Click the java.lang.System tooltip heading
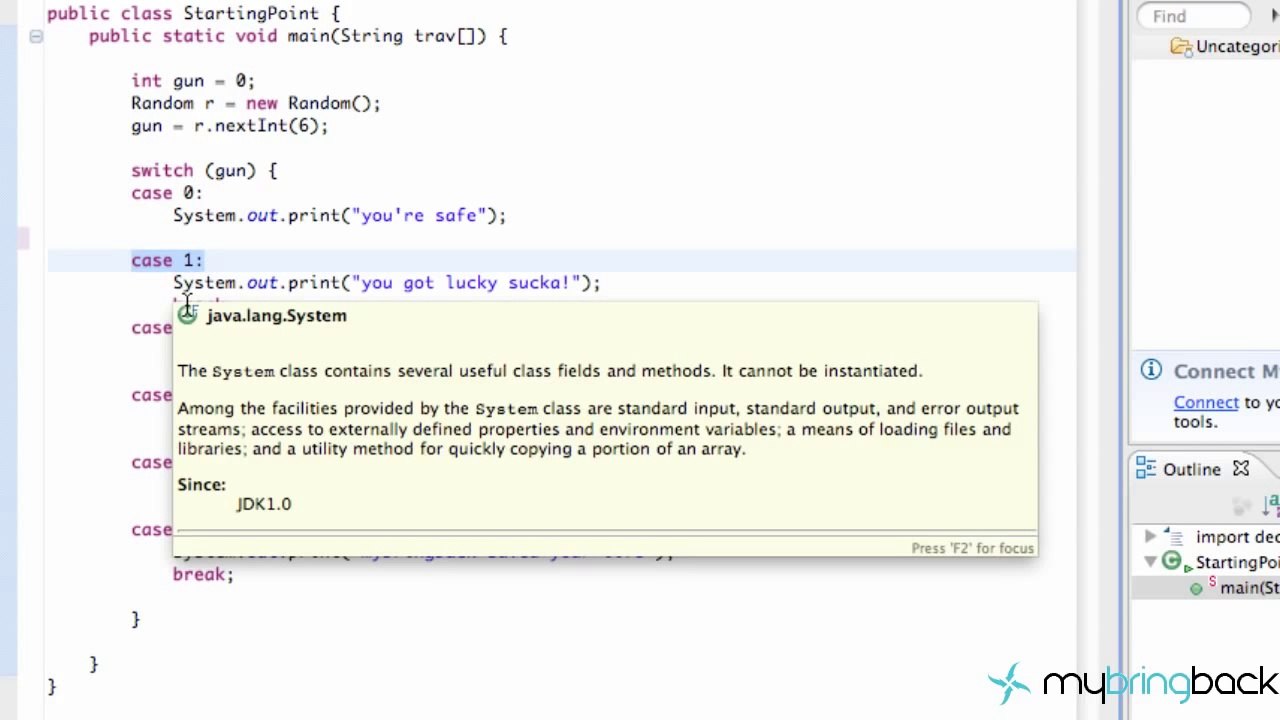The image size is (1280, 720). click(277, 315)
